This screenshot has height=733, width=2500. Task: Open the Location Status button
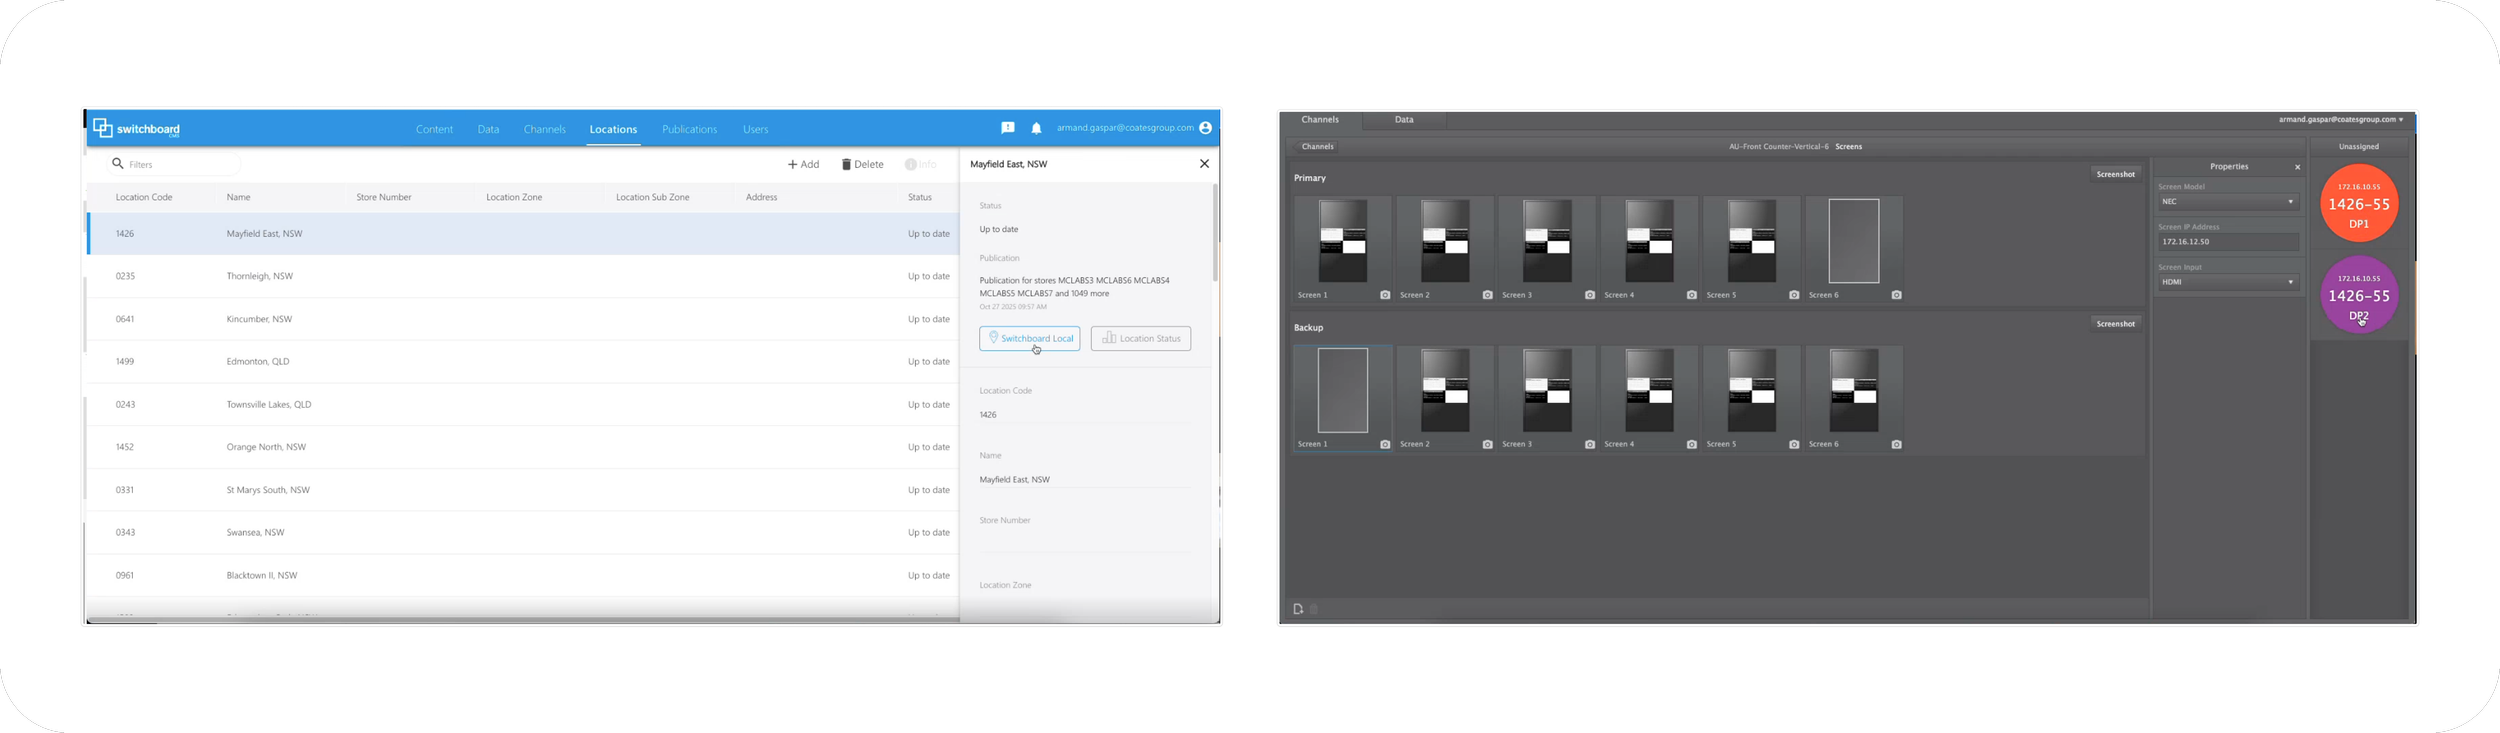click(x=1141, y=338)
